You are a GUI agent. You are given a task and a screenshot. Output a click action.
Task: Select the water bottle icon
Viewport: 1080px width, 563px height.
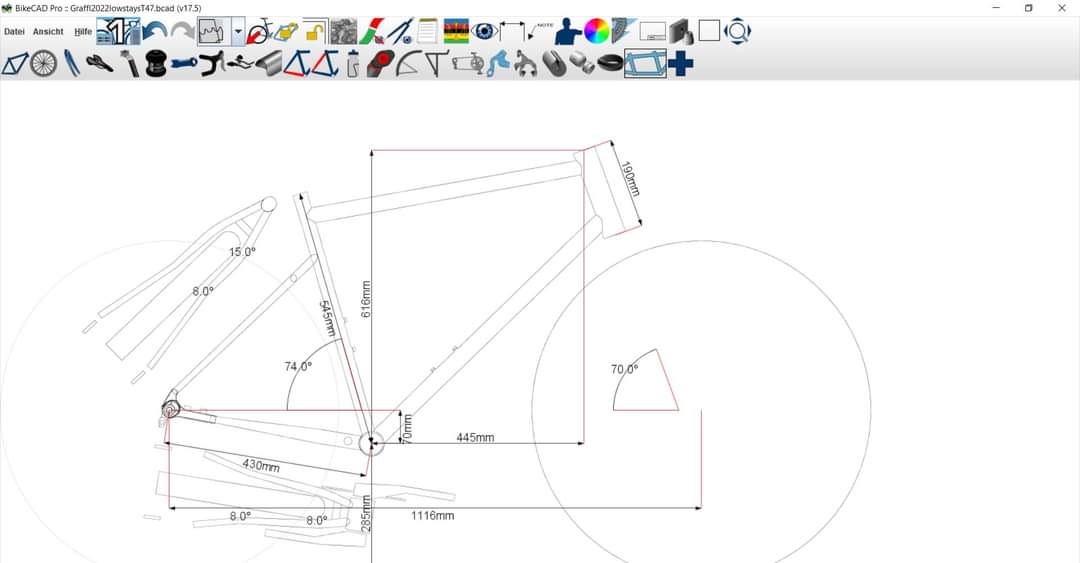pos(352,65)
